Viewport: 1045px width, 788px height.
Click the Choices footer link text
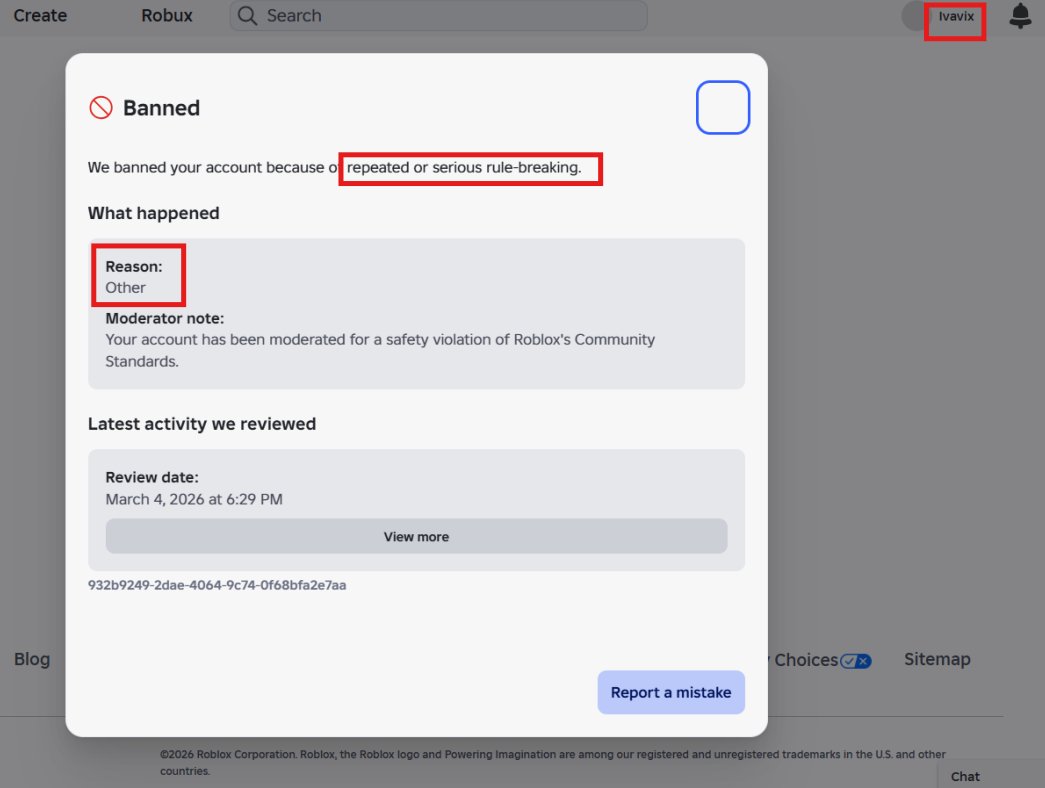(805, 660)
